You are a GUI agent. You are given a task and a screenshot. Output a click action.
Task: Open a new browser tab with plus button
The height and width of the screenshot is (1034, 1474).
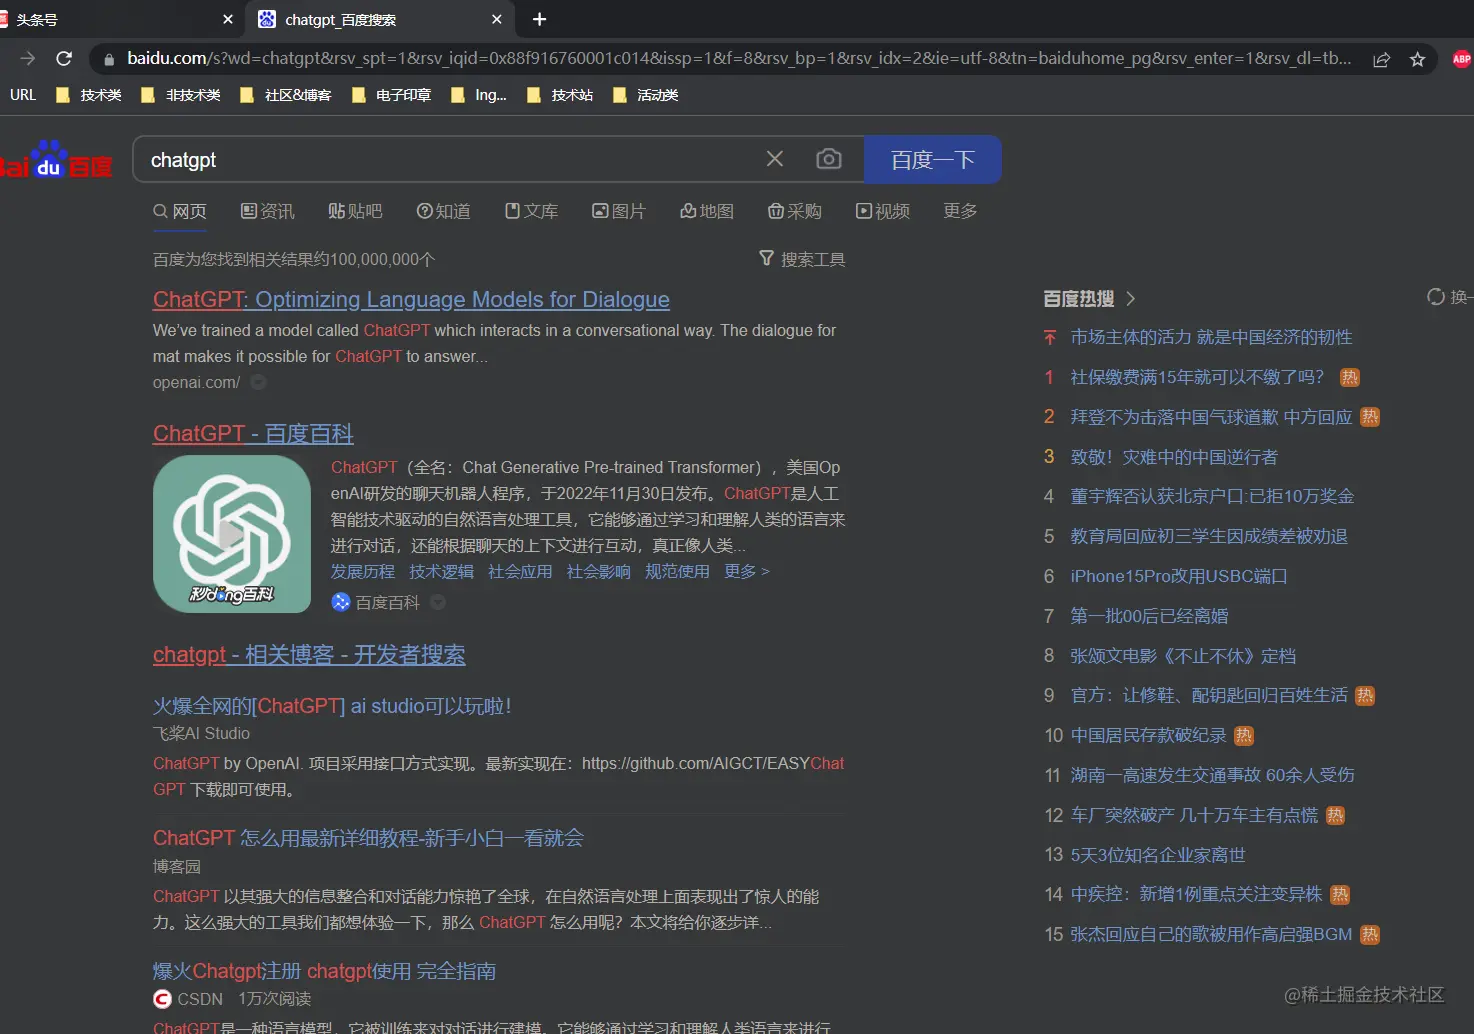(539, 19)
